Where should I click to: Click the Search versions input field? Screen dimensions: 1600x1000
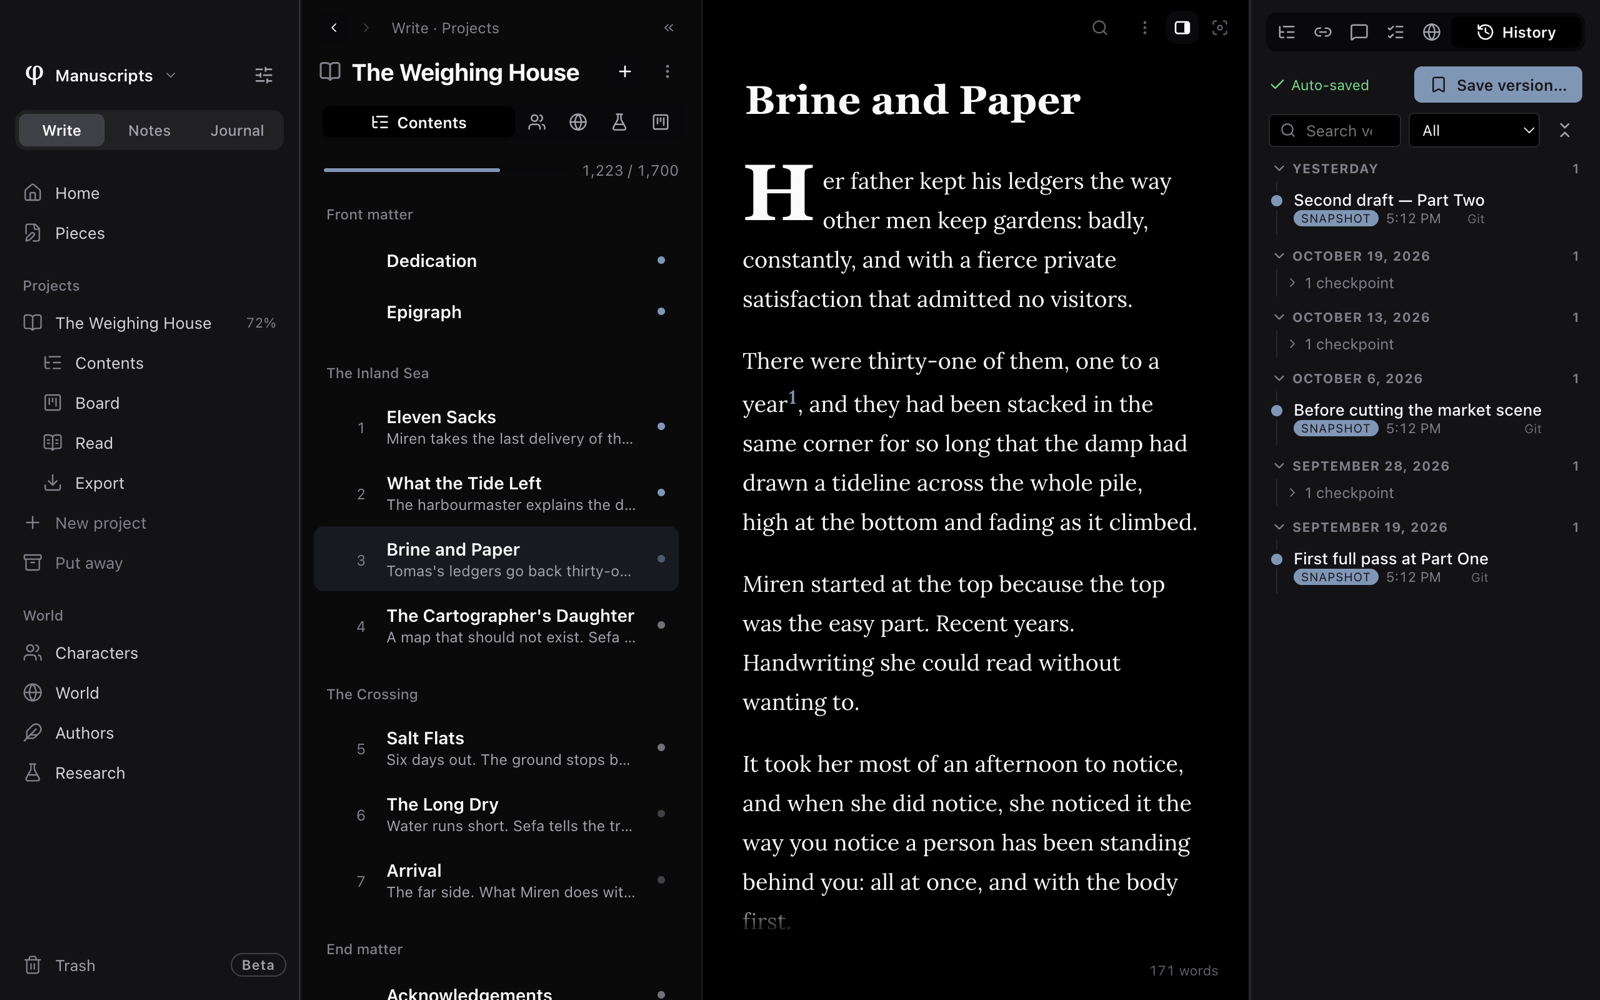pos(1335,130)
